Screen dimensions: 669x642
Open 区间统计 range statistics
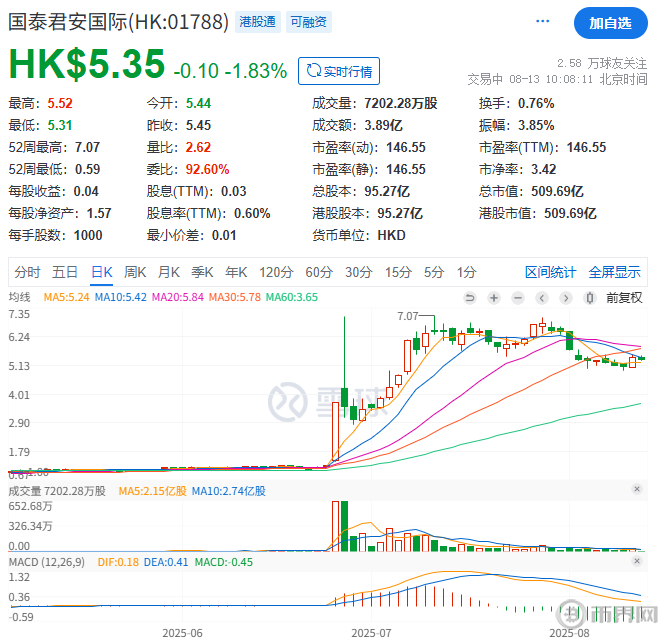point(550,272)
